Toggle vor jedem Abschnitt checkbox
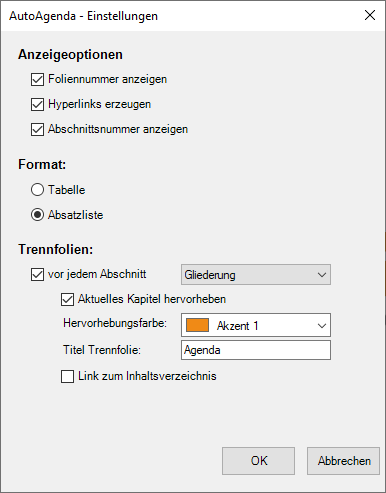This screenshot has height=493, width=386. pyautogui.click(x=37, y=275)
